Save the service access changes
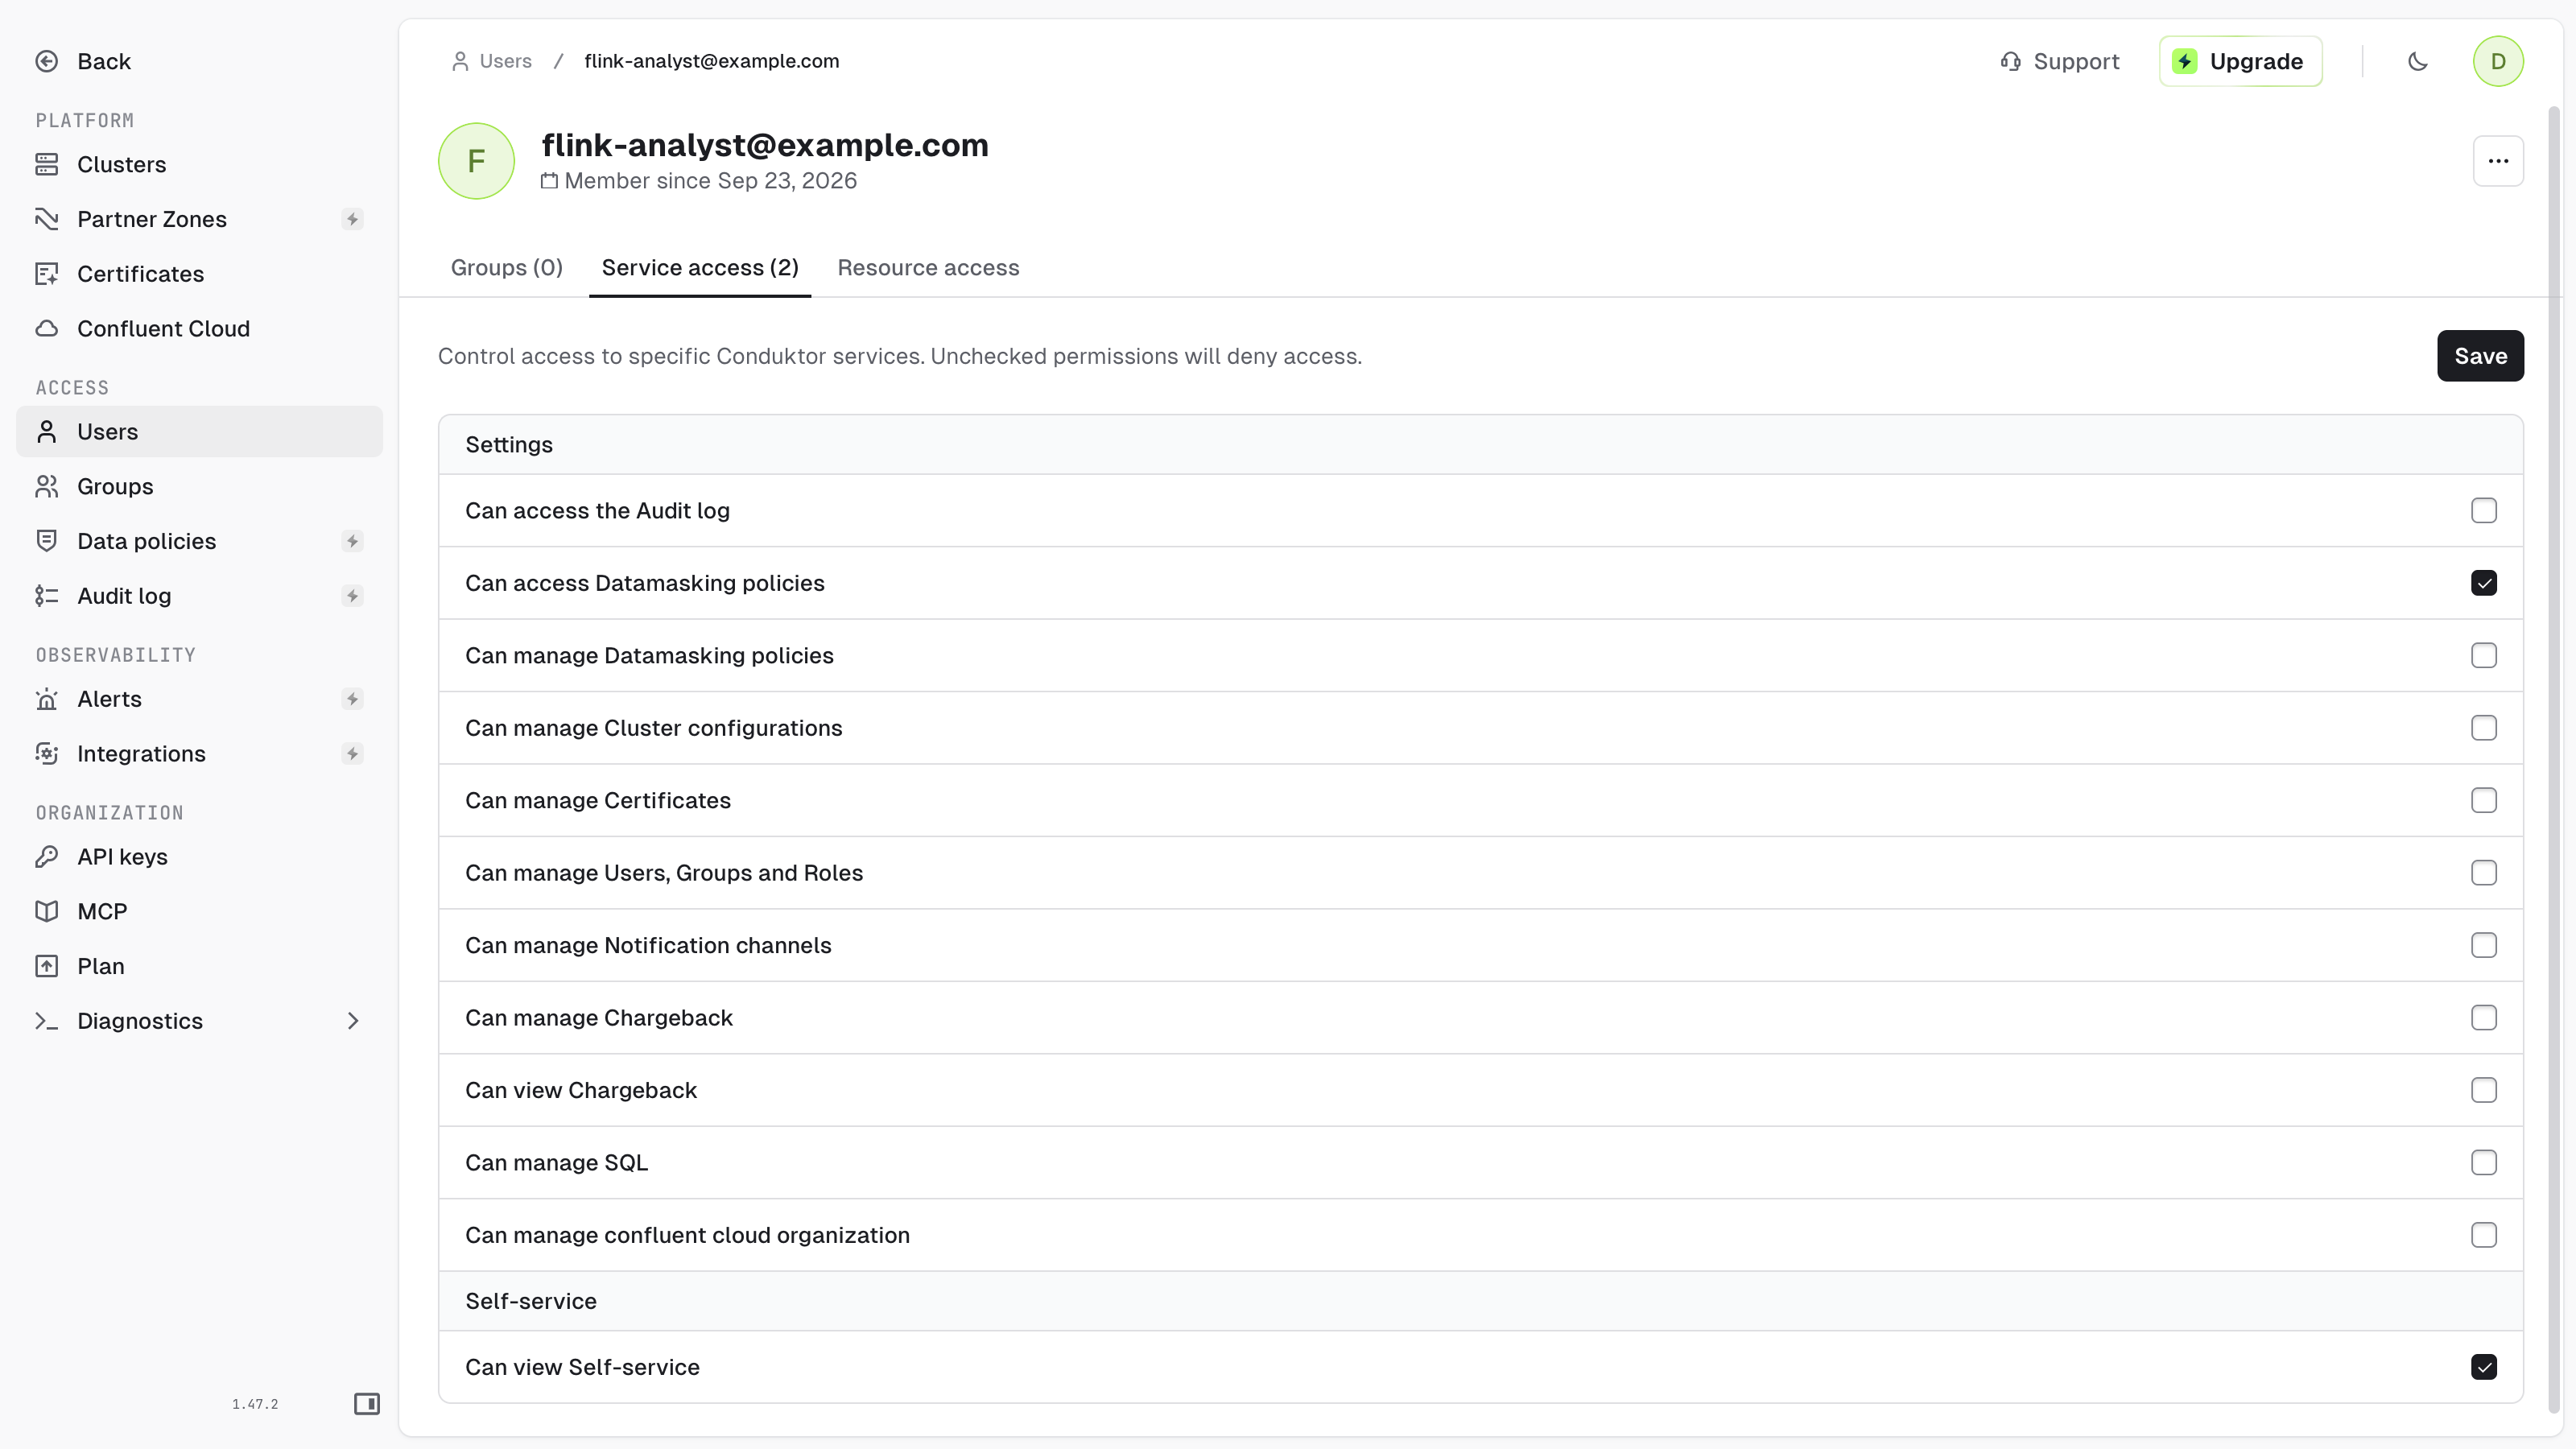This screenshot has height=1449, width=2576. (2480, 356)
